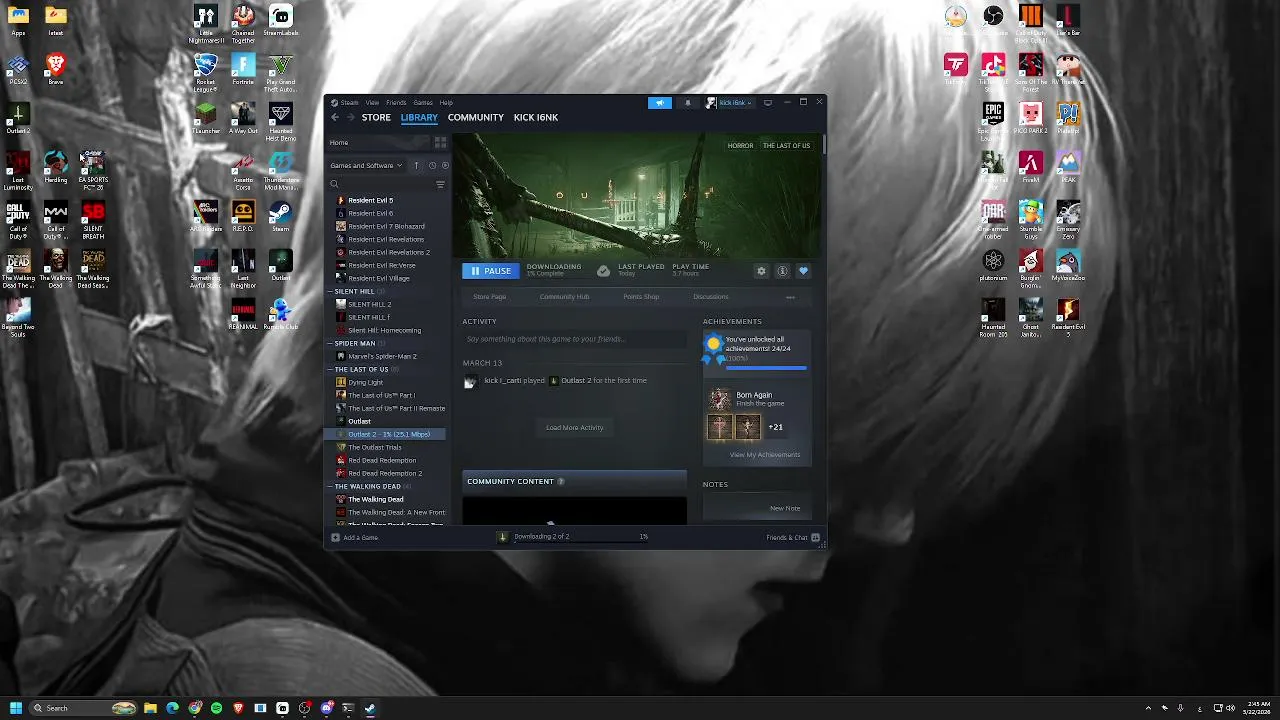
Task: Click the achievements progress bar
Action: [765, 368]
